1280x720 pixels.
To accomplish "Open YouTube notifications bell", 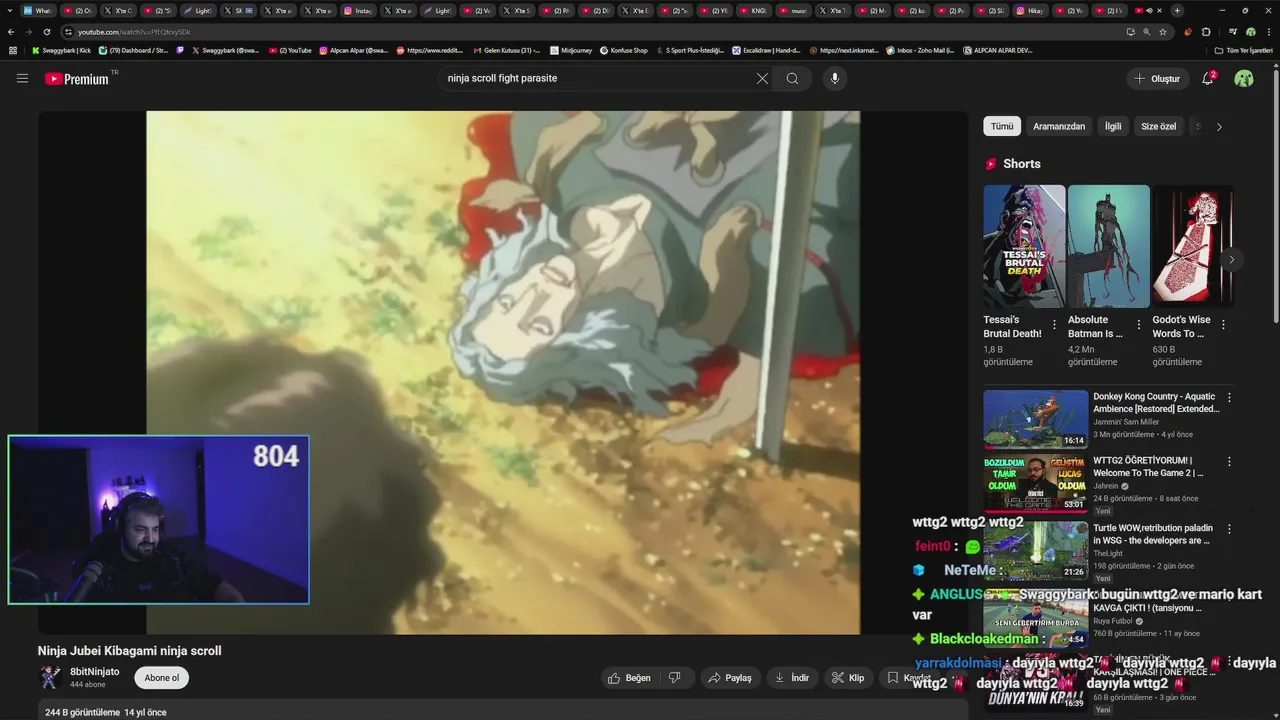I will point(1208,78).
